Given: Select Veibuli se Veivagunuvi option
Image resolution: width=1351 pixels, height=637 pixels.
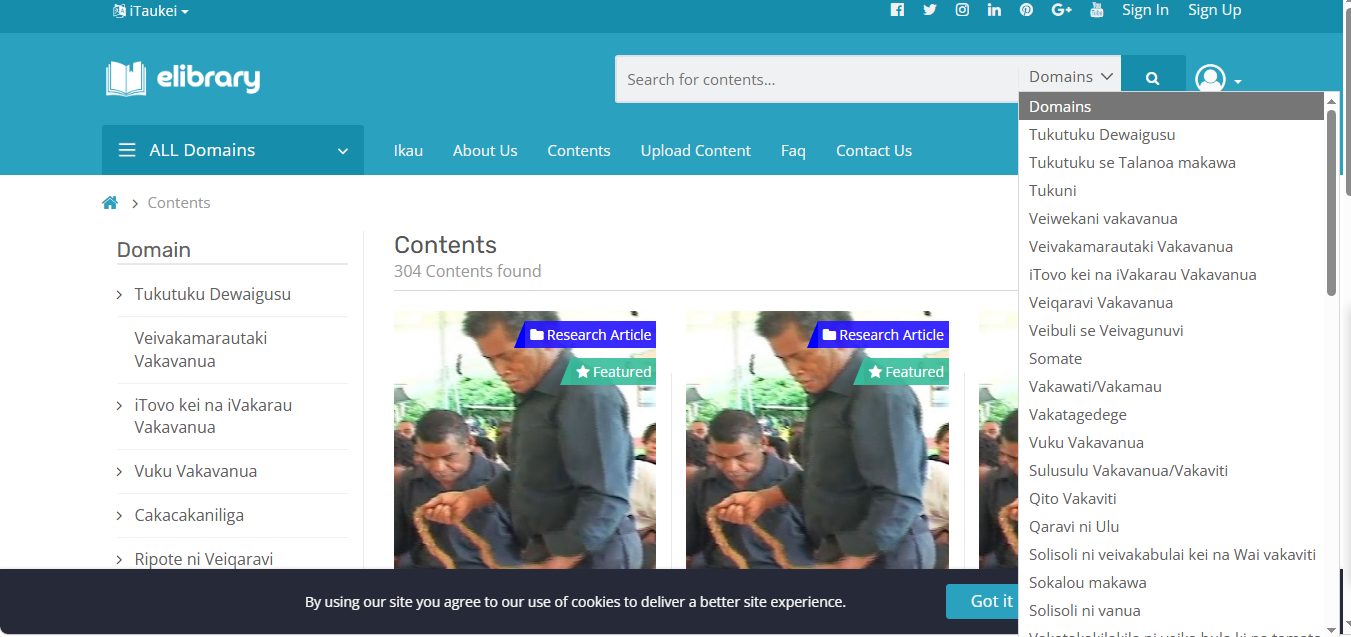Looking at the screenshot, I should click(x=1171, y=330).
